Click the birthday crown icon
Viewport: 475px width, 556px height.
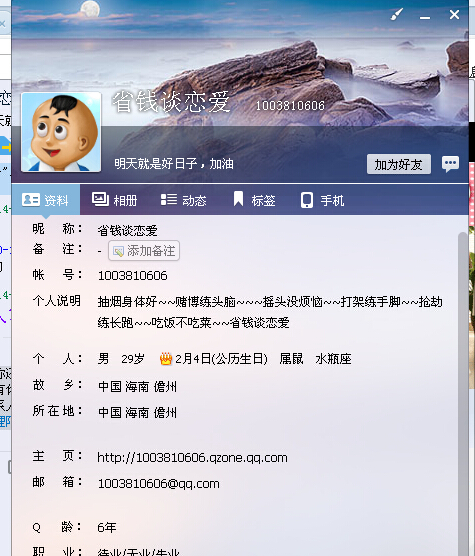click(166, 359)
